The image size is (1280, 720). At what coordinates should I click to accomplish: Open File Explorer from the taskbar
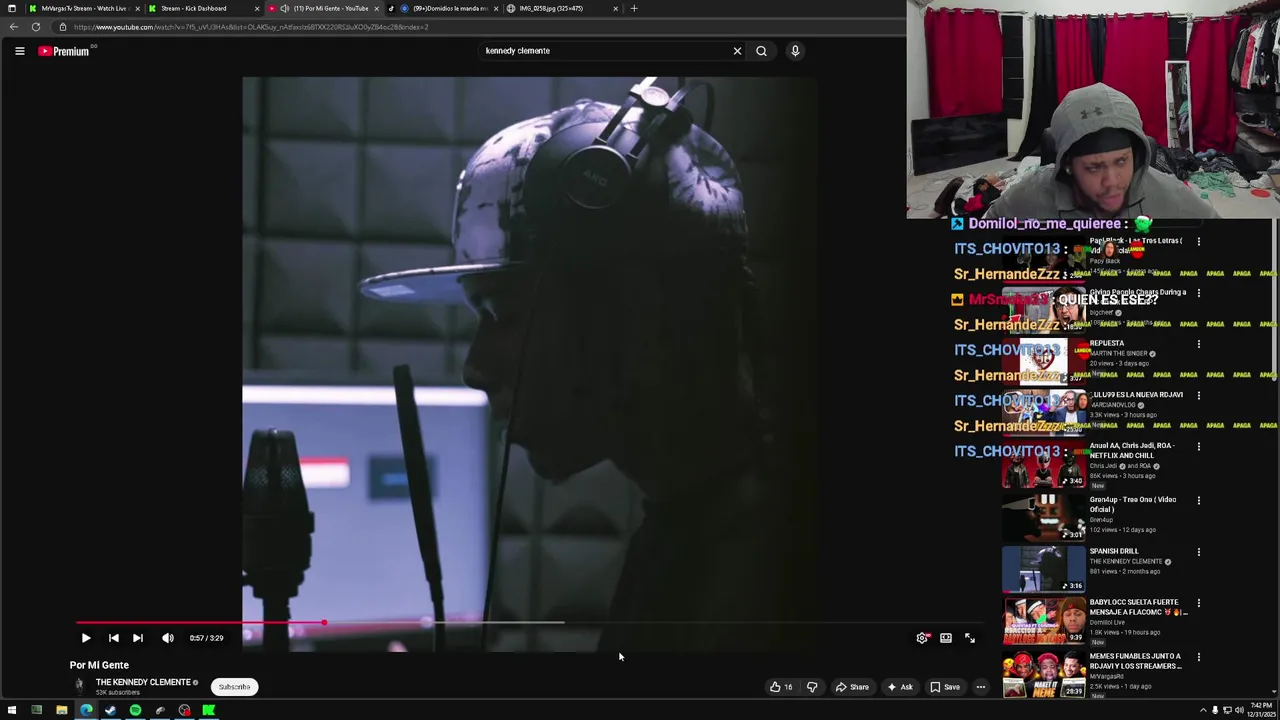[61, 711]
